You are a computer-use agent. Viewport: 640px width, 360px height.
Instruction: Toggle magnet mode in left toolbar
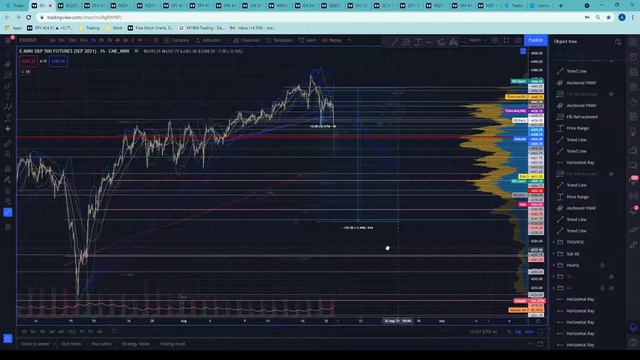point(8,169)
